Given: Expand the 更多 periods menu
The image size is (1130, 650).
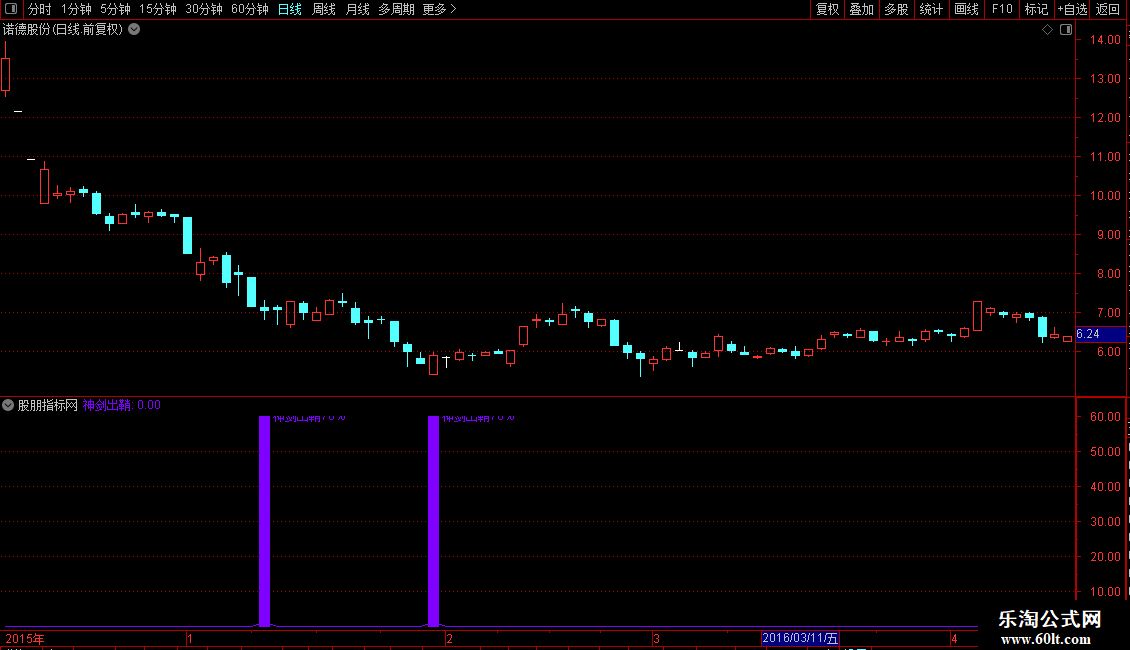Looking at the screenshot, I should coord(440,9).
